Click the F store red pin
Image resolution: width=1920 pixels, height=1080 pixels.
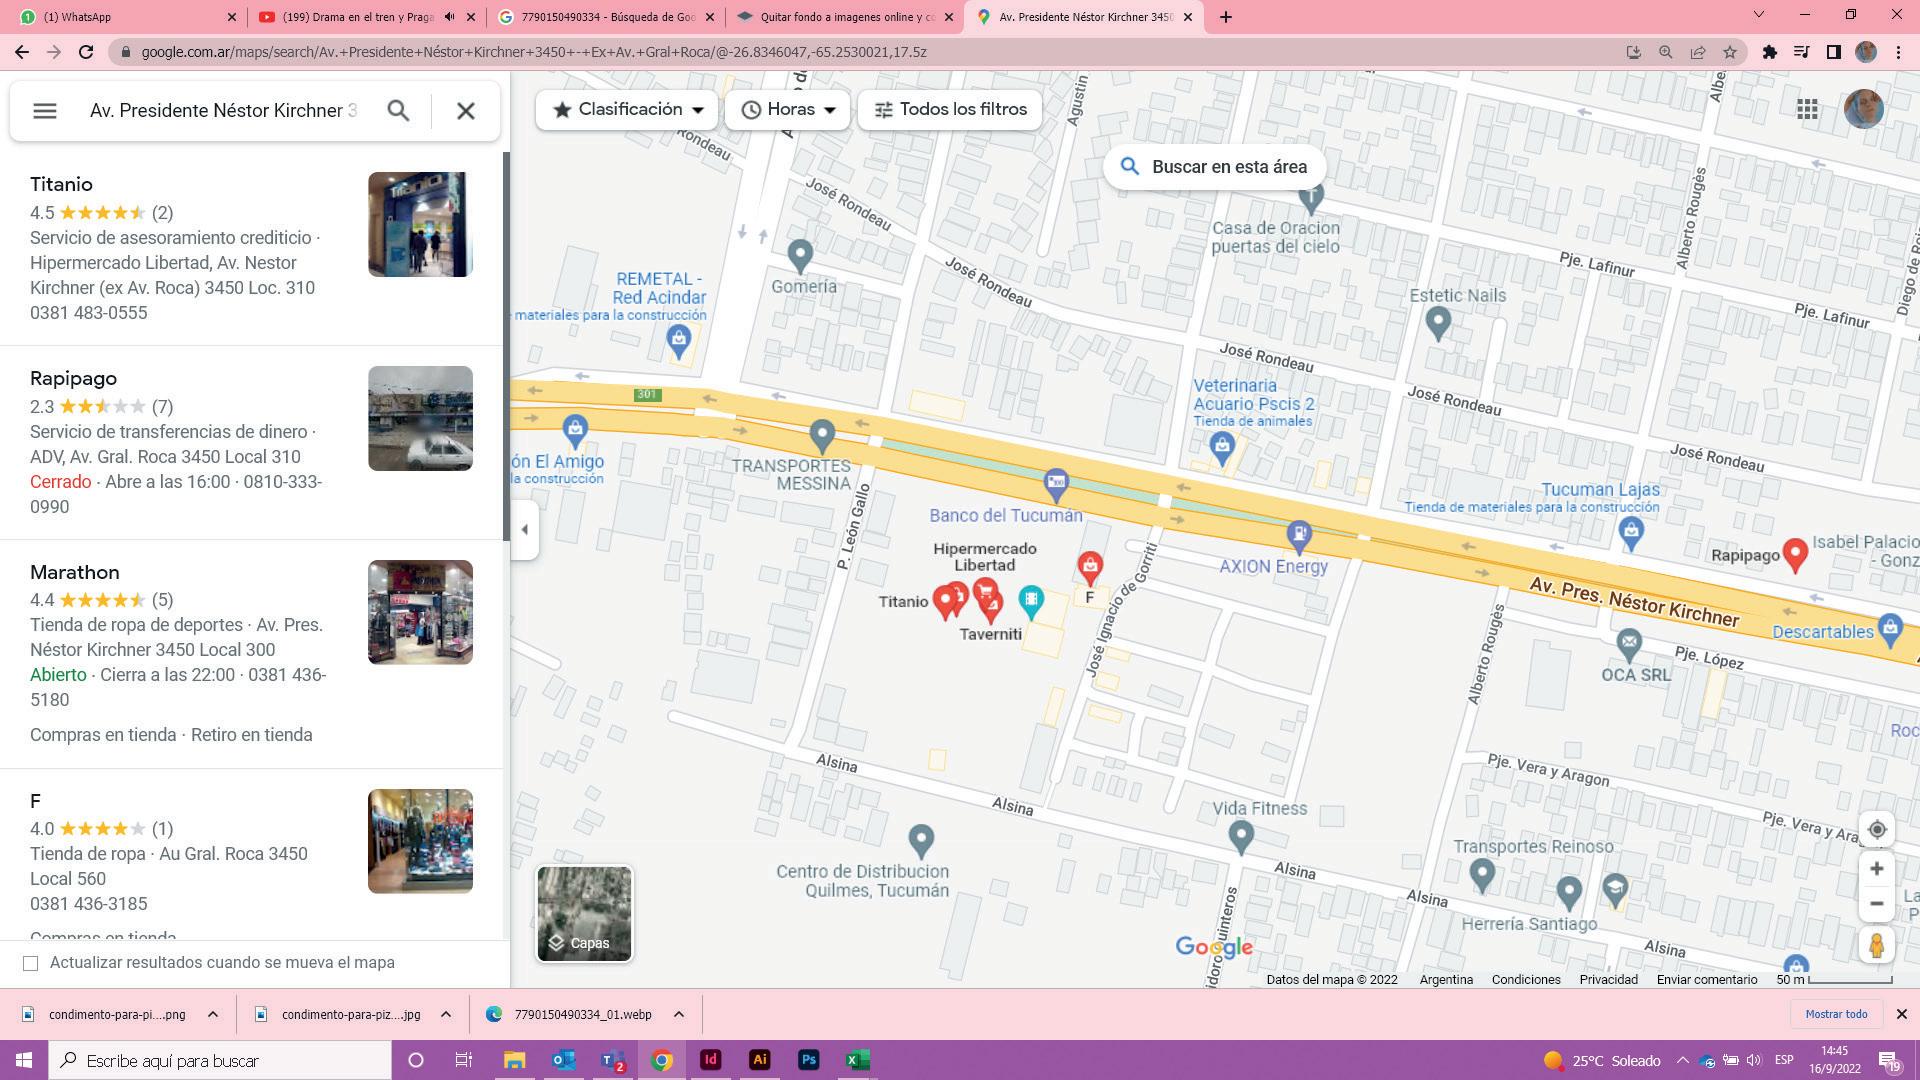(1090, 567)
